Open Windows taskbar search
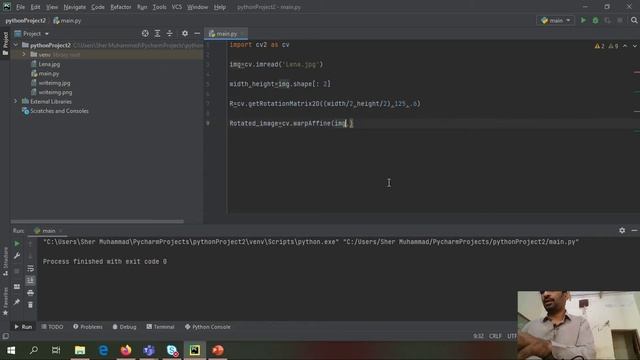The height and width of the screenshot is (360, 640). coord(34,350)
